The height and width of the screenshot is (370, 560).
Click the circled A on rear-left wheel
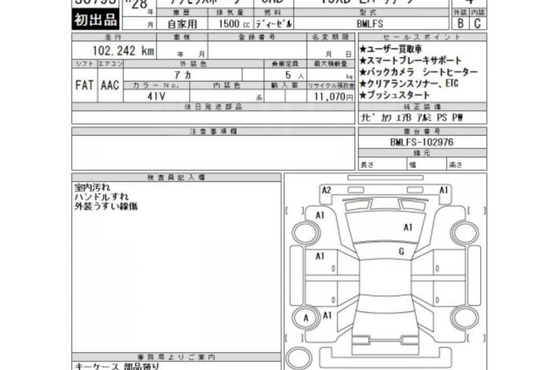pos(306,318)
